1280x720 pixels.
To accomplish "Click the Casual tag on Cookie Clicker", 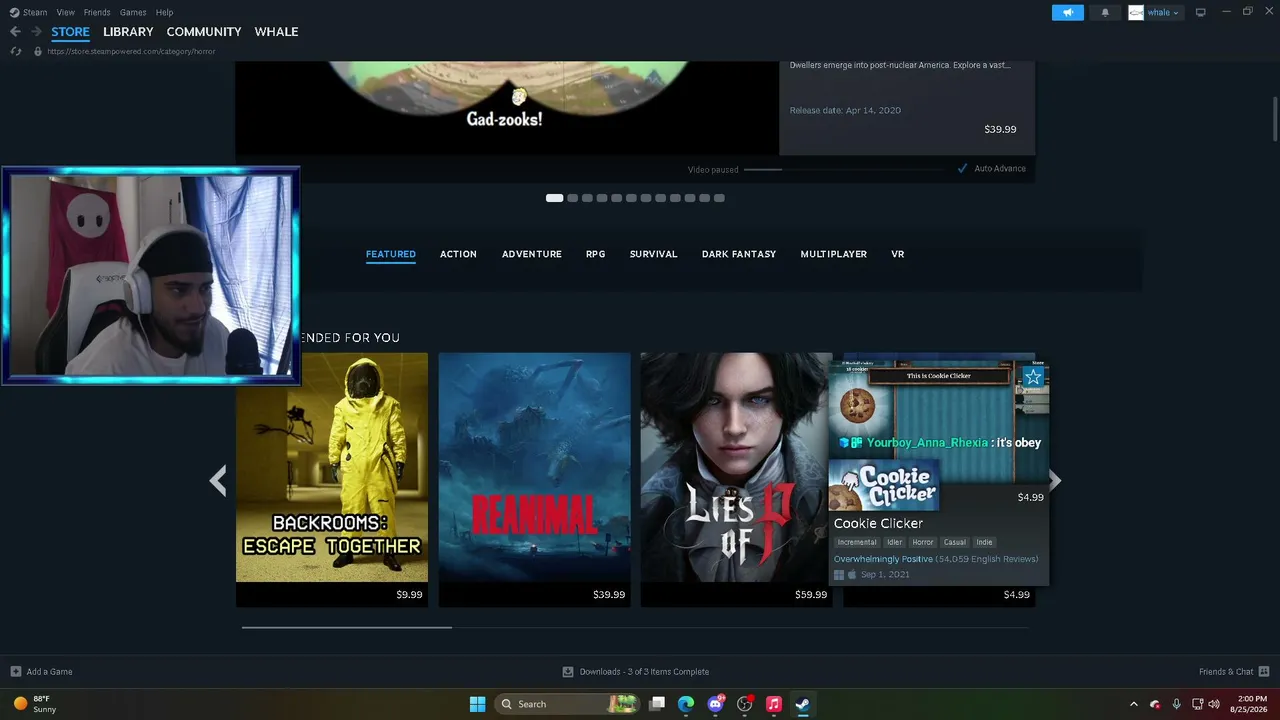I will [x=955, y=542].
